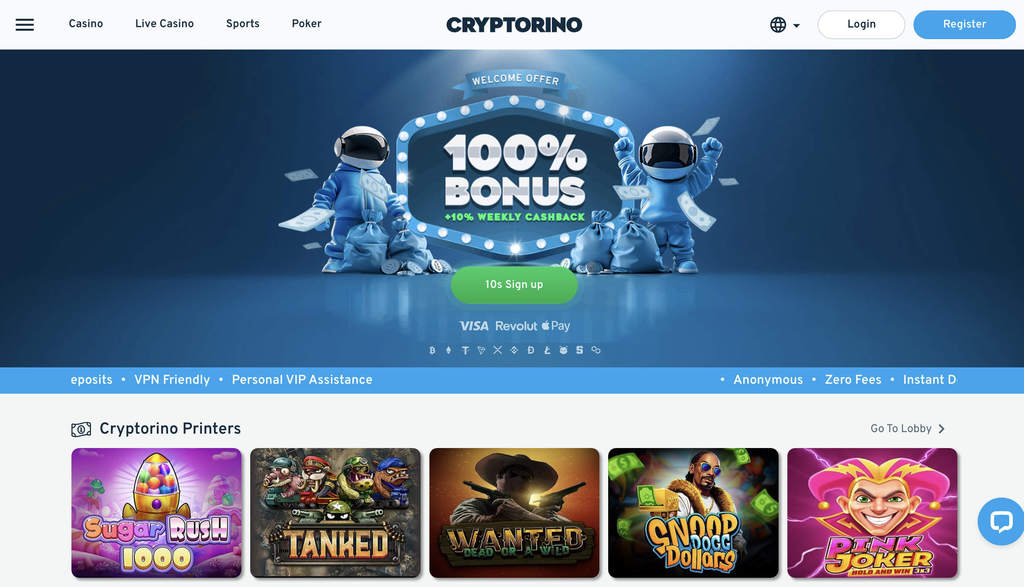Screen dimensions: 1024x587
Task: Click the Go To Lobby chevron
Action: point(942,429)
